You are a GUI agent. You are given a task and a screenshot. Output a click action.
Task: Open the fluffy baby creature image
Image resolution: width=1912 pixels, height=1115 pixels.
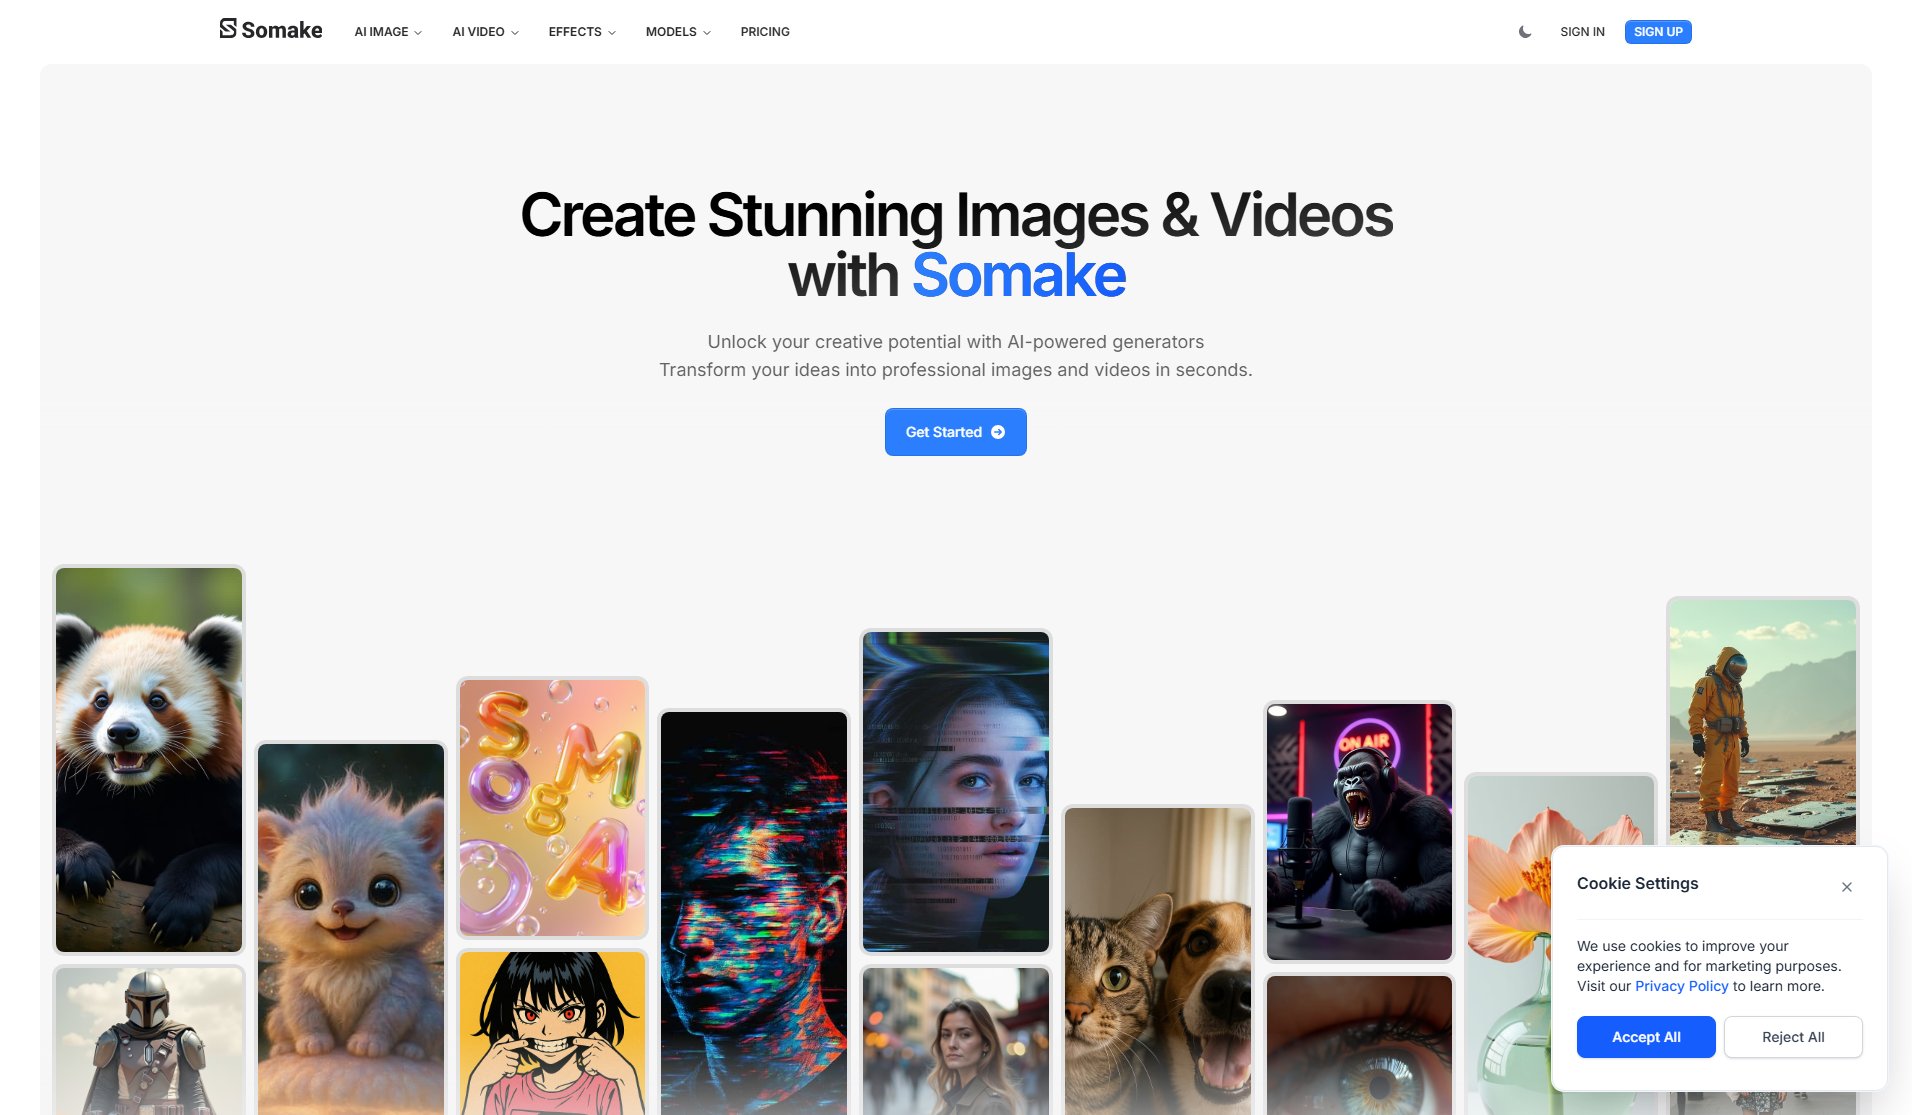click(x=351, y=928)
